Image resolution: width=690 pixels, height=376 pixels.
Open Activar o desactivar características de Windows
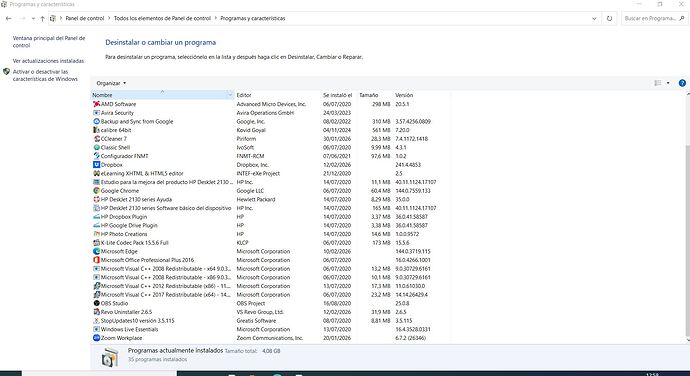click(45, 75)
